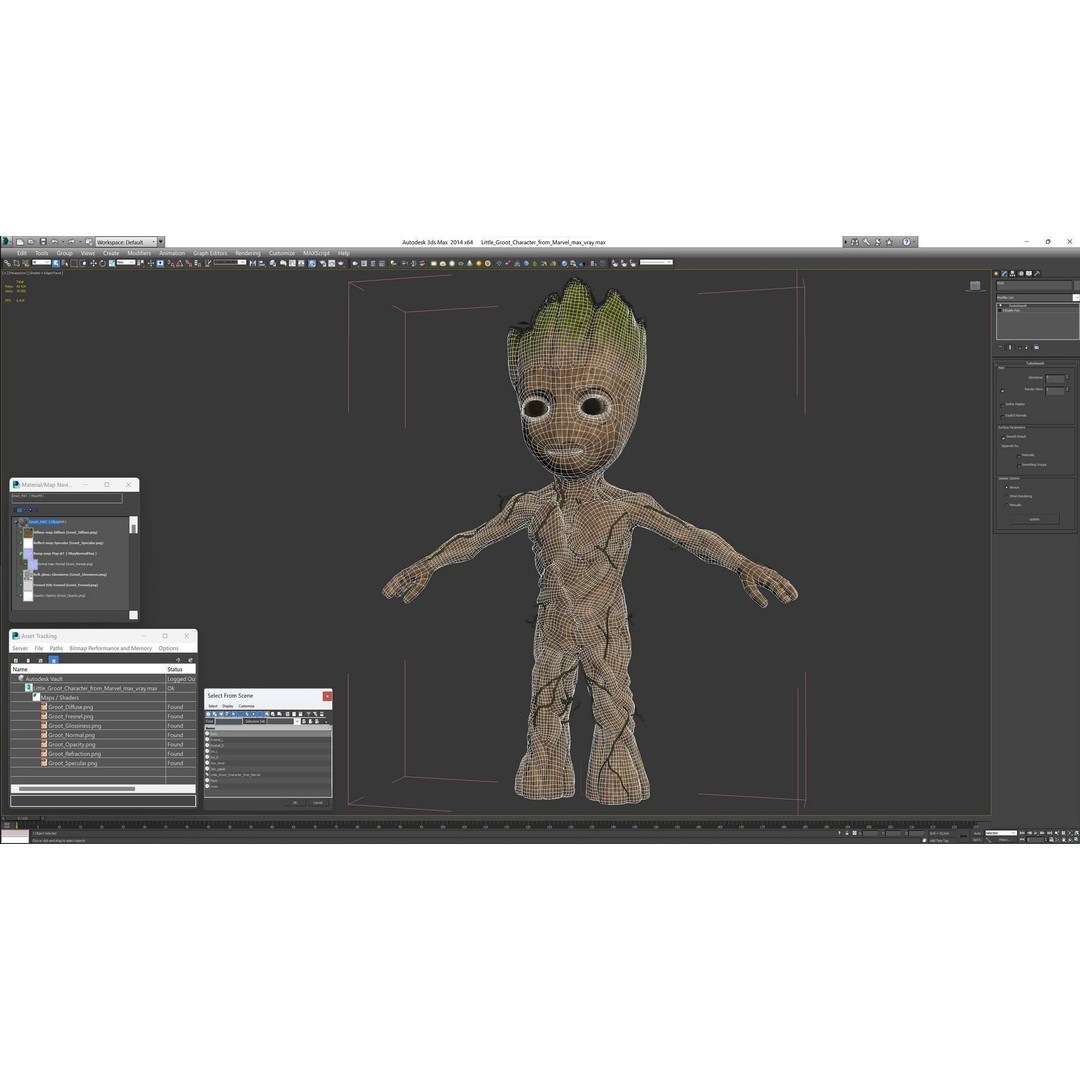Image resolution: width=1080 pixels, height=1080 pixels.
Task: Open the Search binoculars icon in title bar
Action: tap(855, 242)
